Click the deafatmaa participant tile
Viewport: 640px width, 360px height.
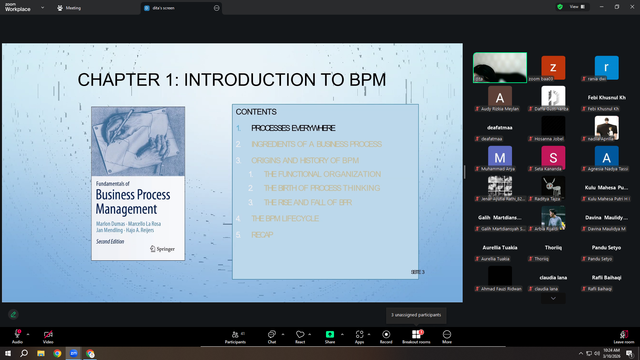pos(500,128)
